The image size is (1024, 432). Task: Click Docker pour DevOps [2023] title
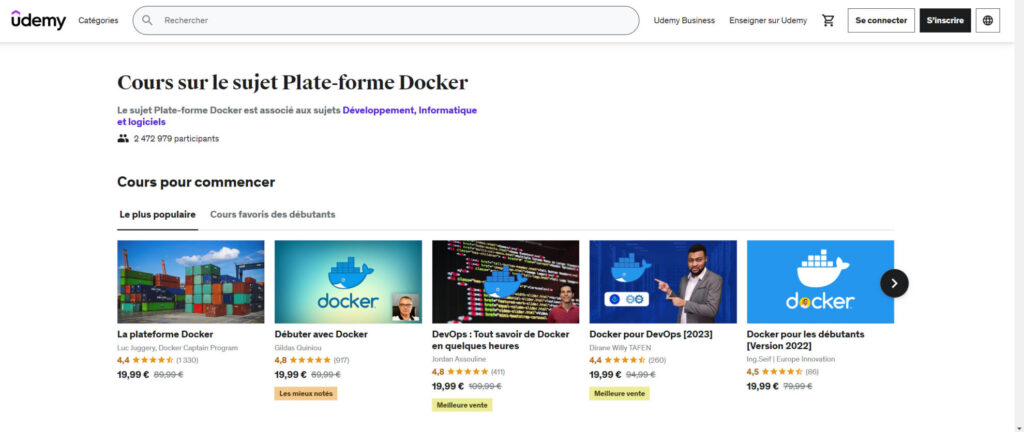point(651,334)
